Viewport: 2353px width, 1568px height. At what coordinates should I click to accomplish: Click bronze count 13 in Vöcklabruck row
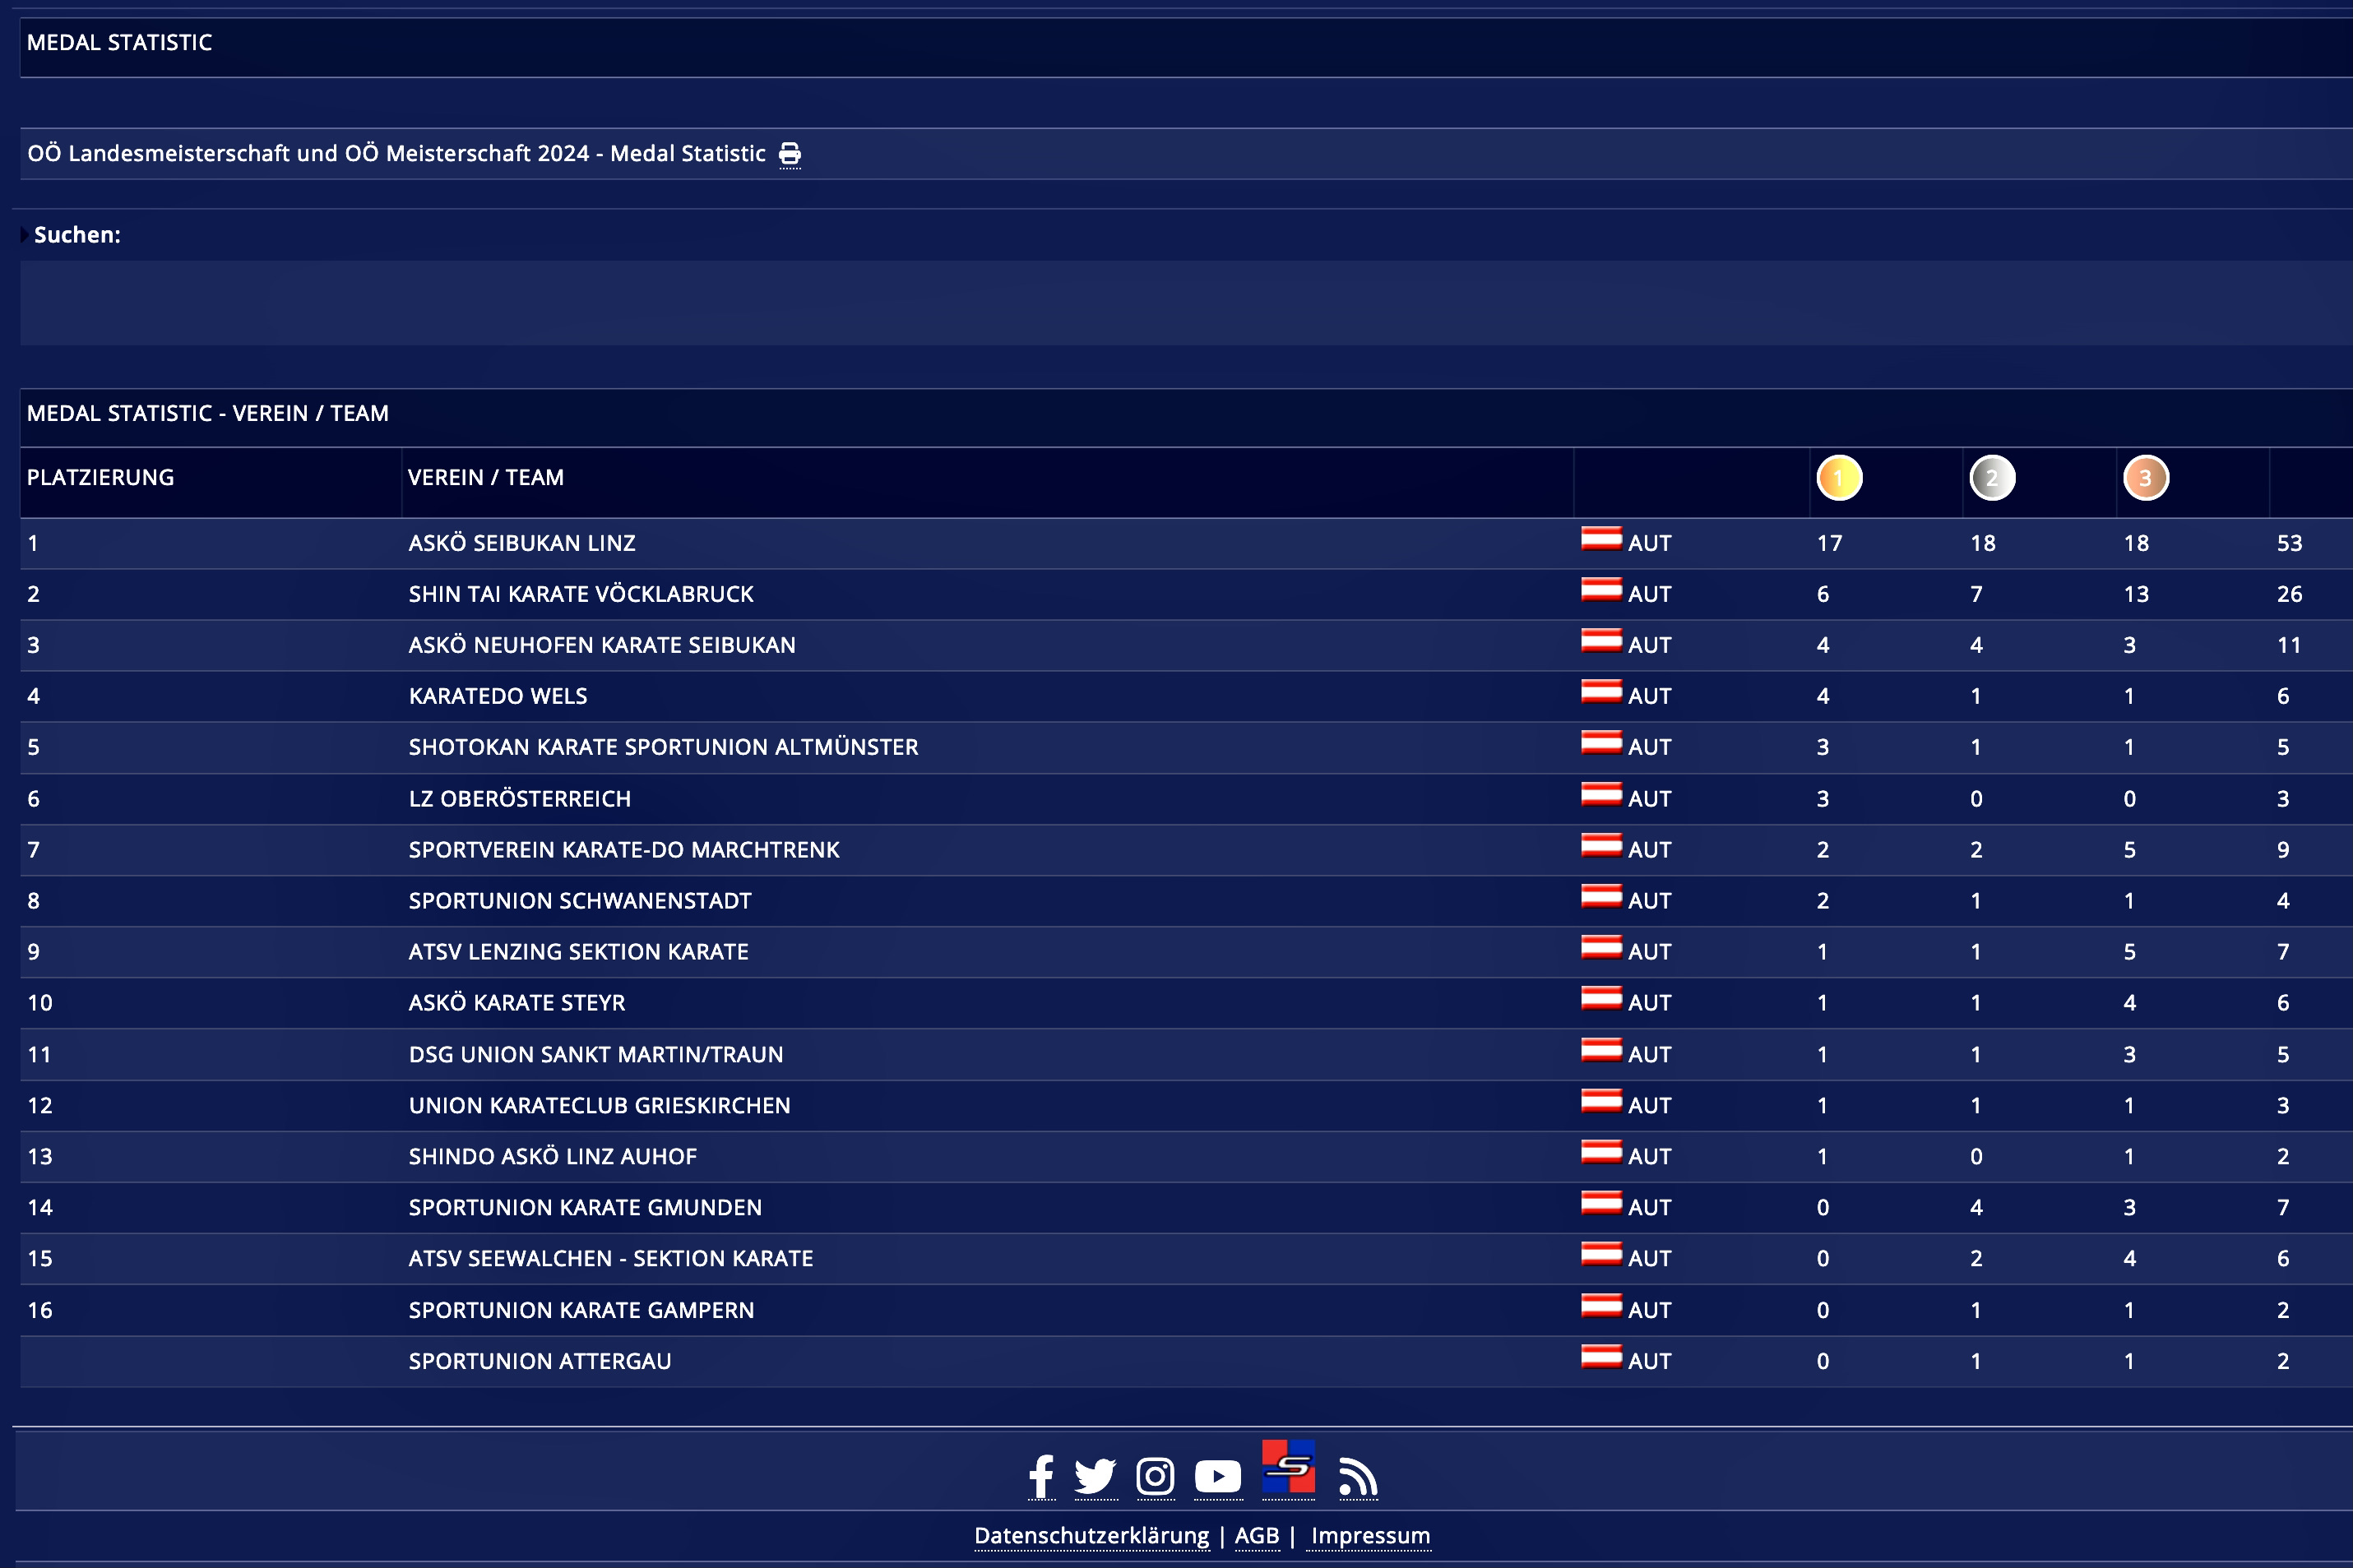pyautogui.click(x=2136, y=594)
